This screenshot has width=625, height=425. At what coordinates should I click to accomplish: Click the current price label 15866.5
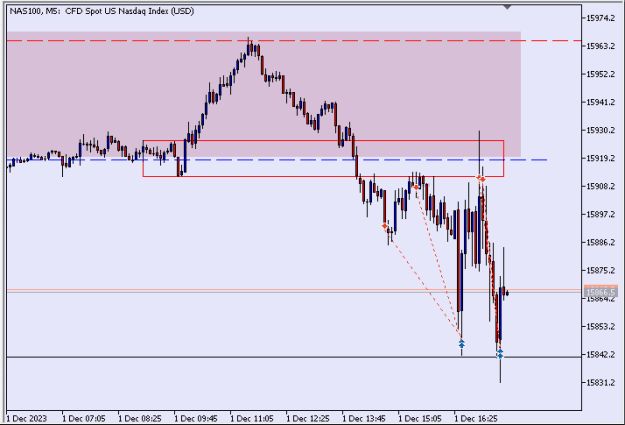click(601, 292)
